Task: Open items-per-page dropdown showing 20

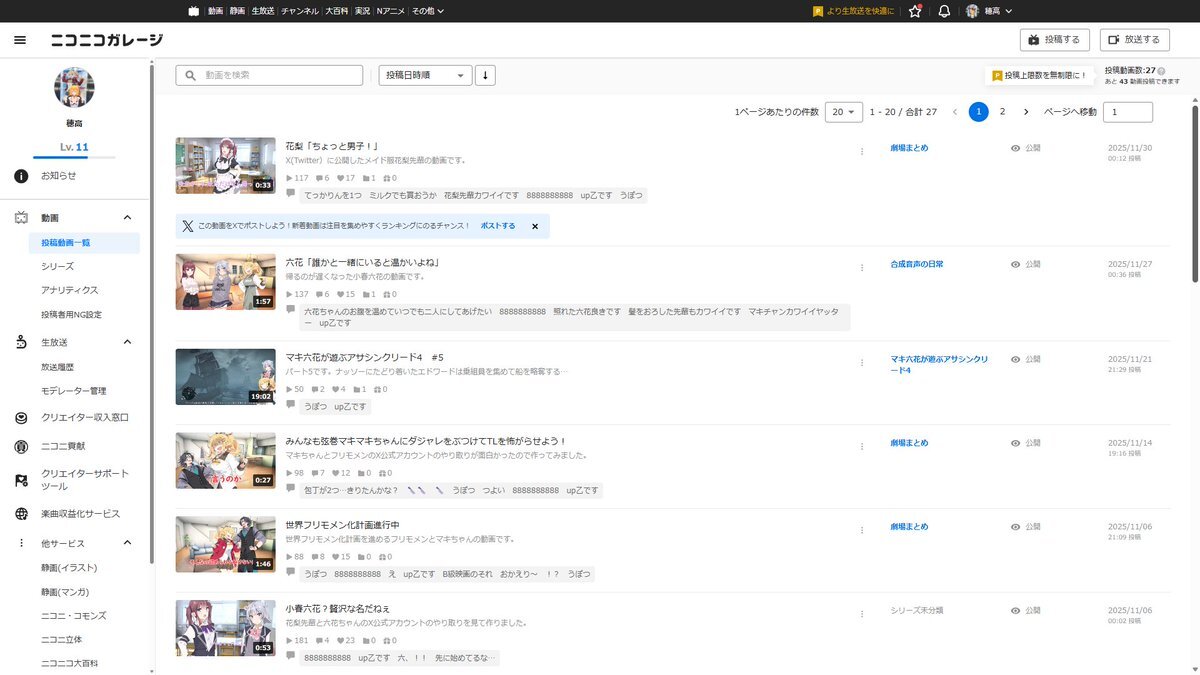Action: (x=844, y=112)
